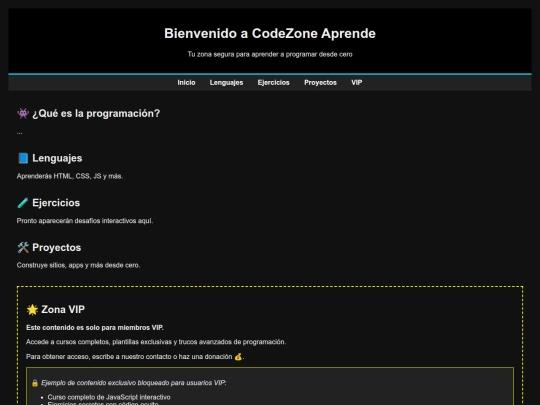Image resolution: width=540 pixels, height=405 pixels.
Task: Click 'Este contenido es solo para miembros VIP.'
Action: tap(95, 328)
